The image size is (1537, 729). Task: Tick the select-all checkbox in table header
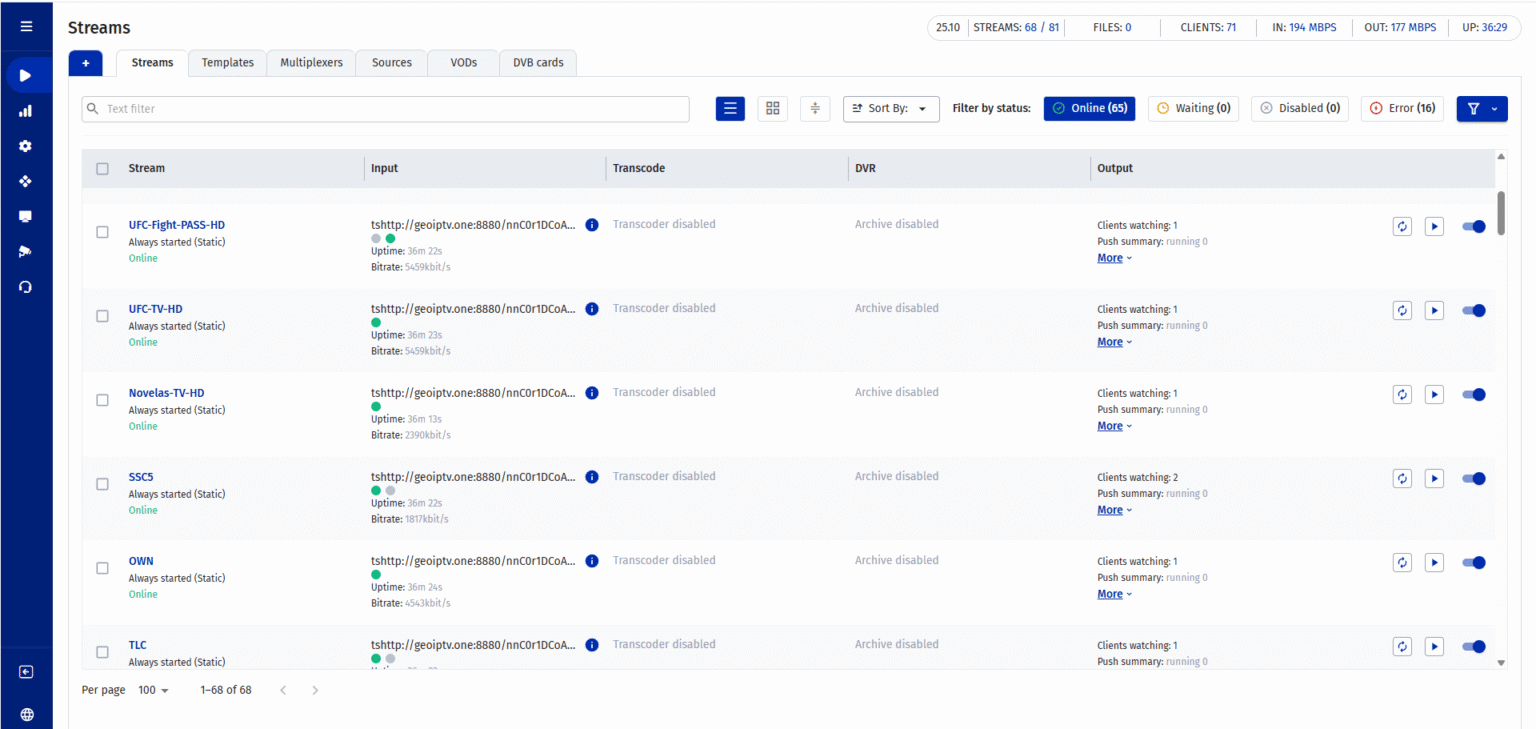pyautogui.click(x=102, y=169)
